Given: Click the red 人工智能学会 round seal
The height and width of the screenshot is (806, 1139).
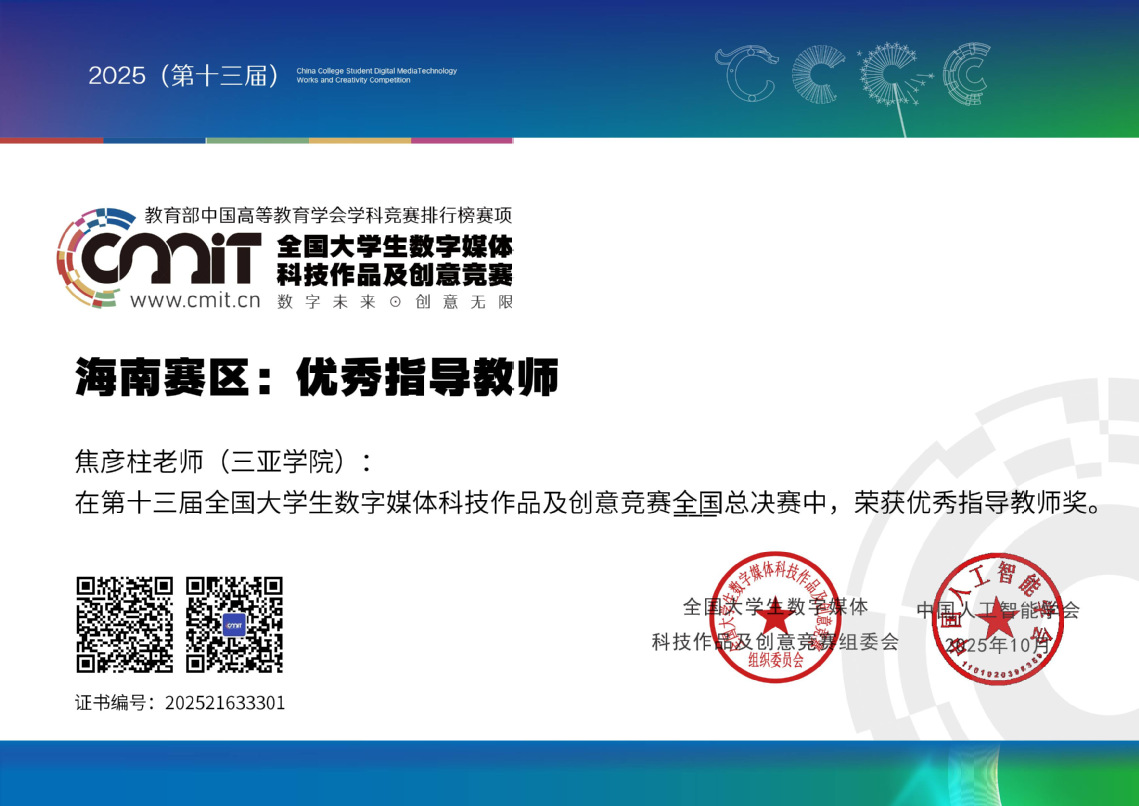Looking at the screenshot, I should point(997,617).
